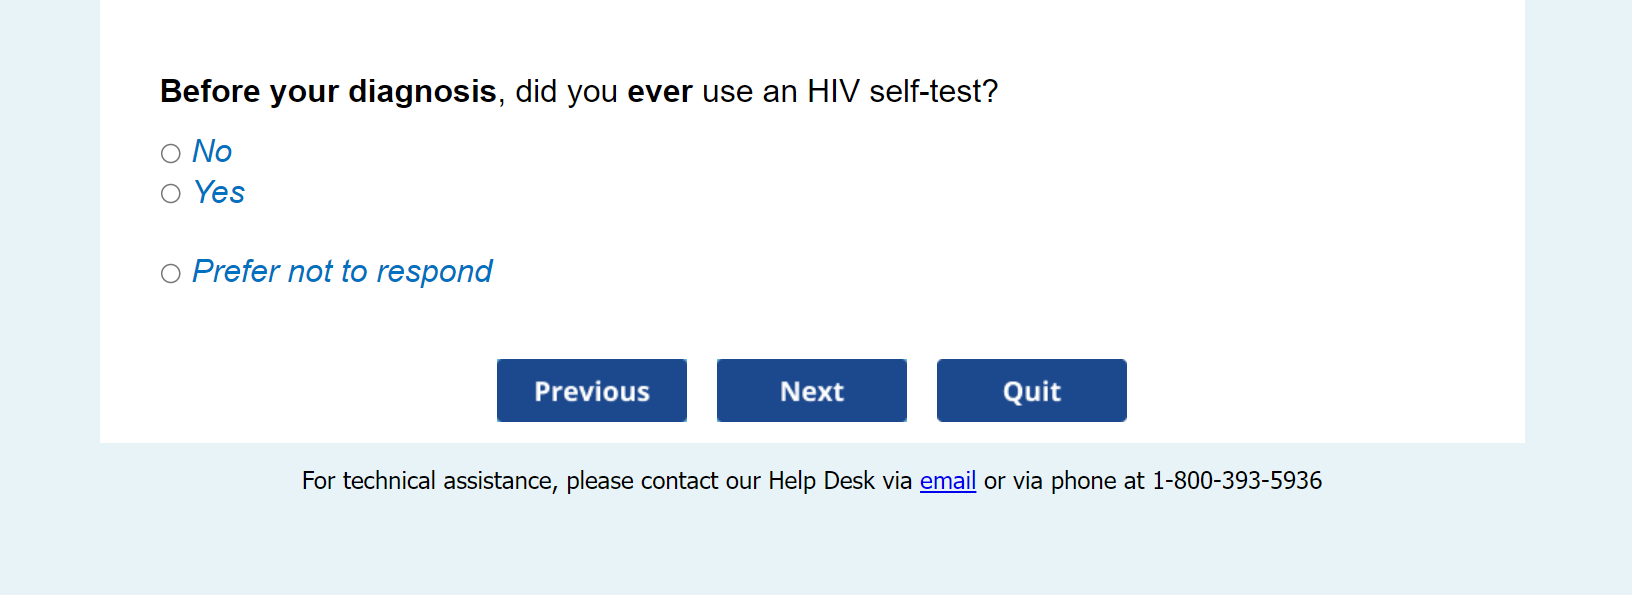Open the Help Desk email link
Screen dimensions: 1632x595
click(947, 481)
